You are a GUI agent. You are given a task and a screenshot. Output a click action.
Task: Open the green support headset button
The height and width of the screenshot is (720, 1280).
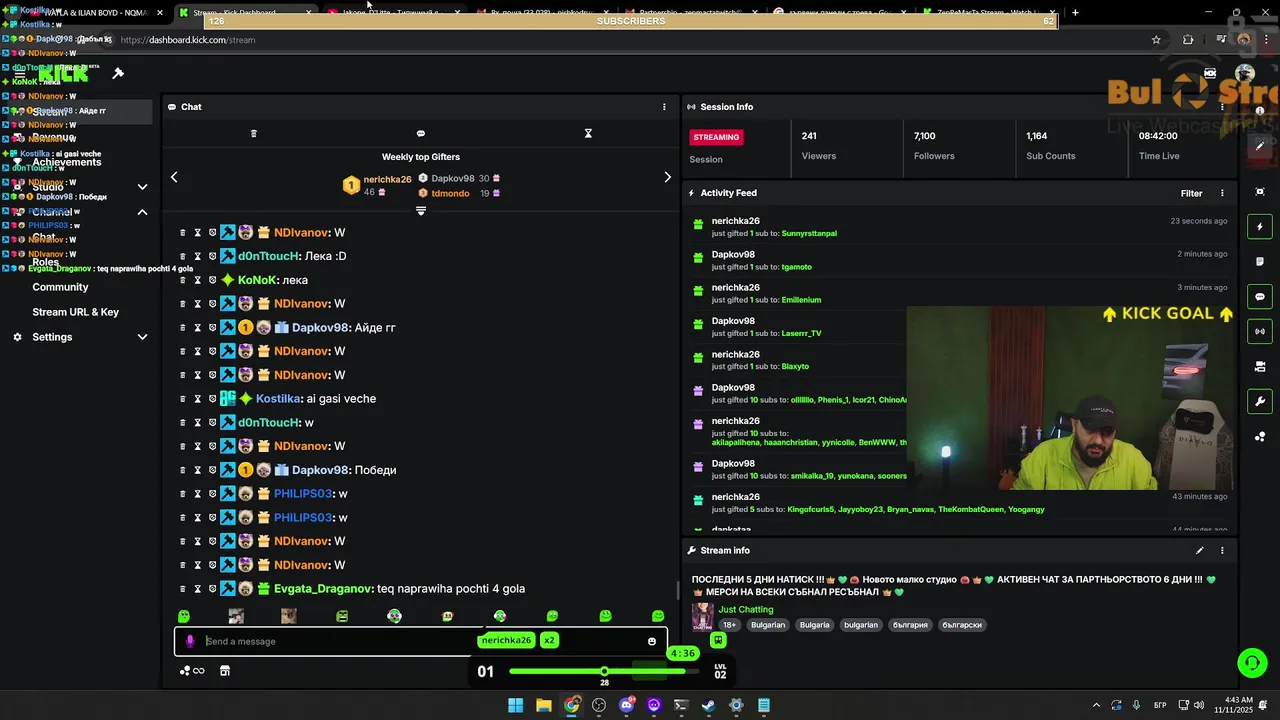tap(1251, 662)
